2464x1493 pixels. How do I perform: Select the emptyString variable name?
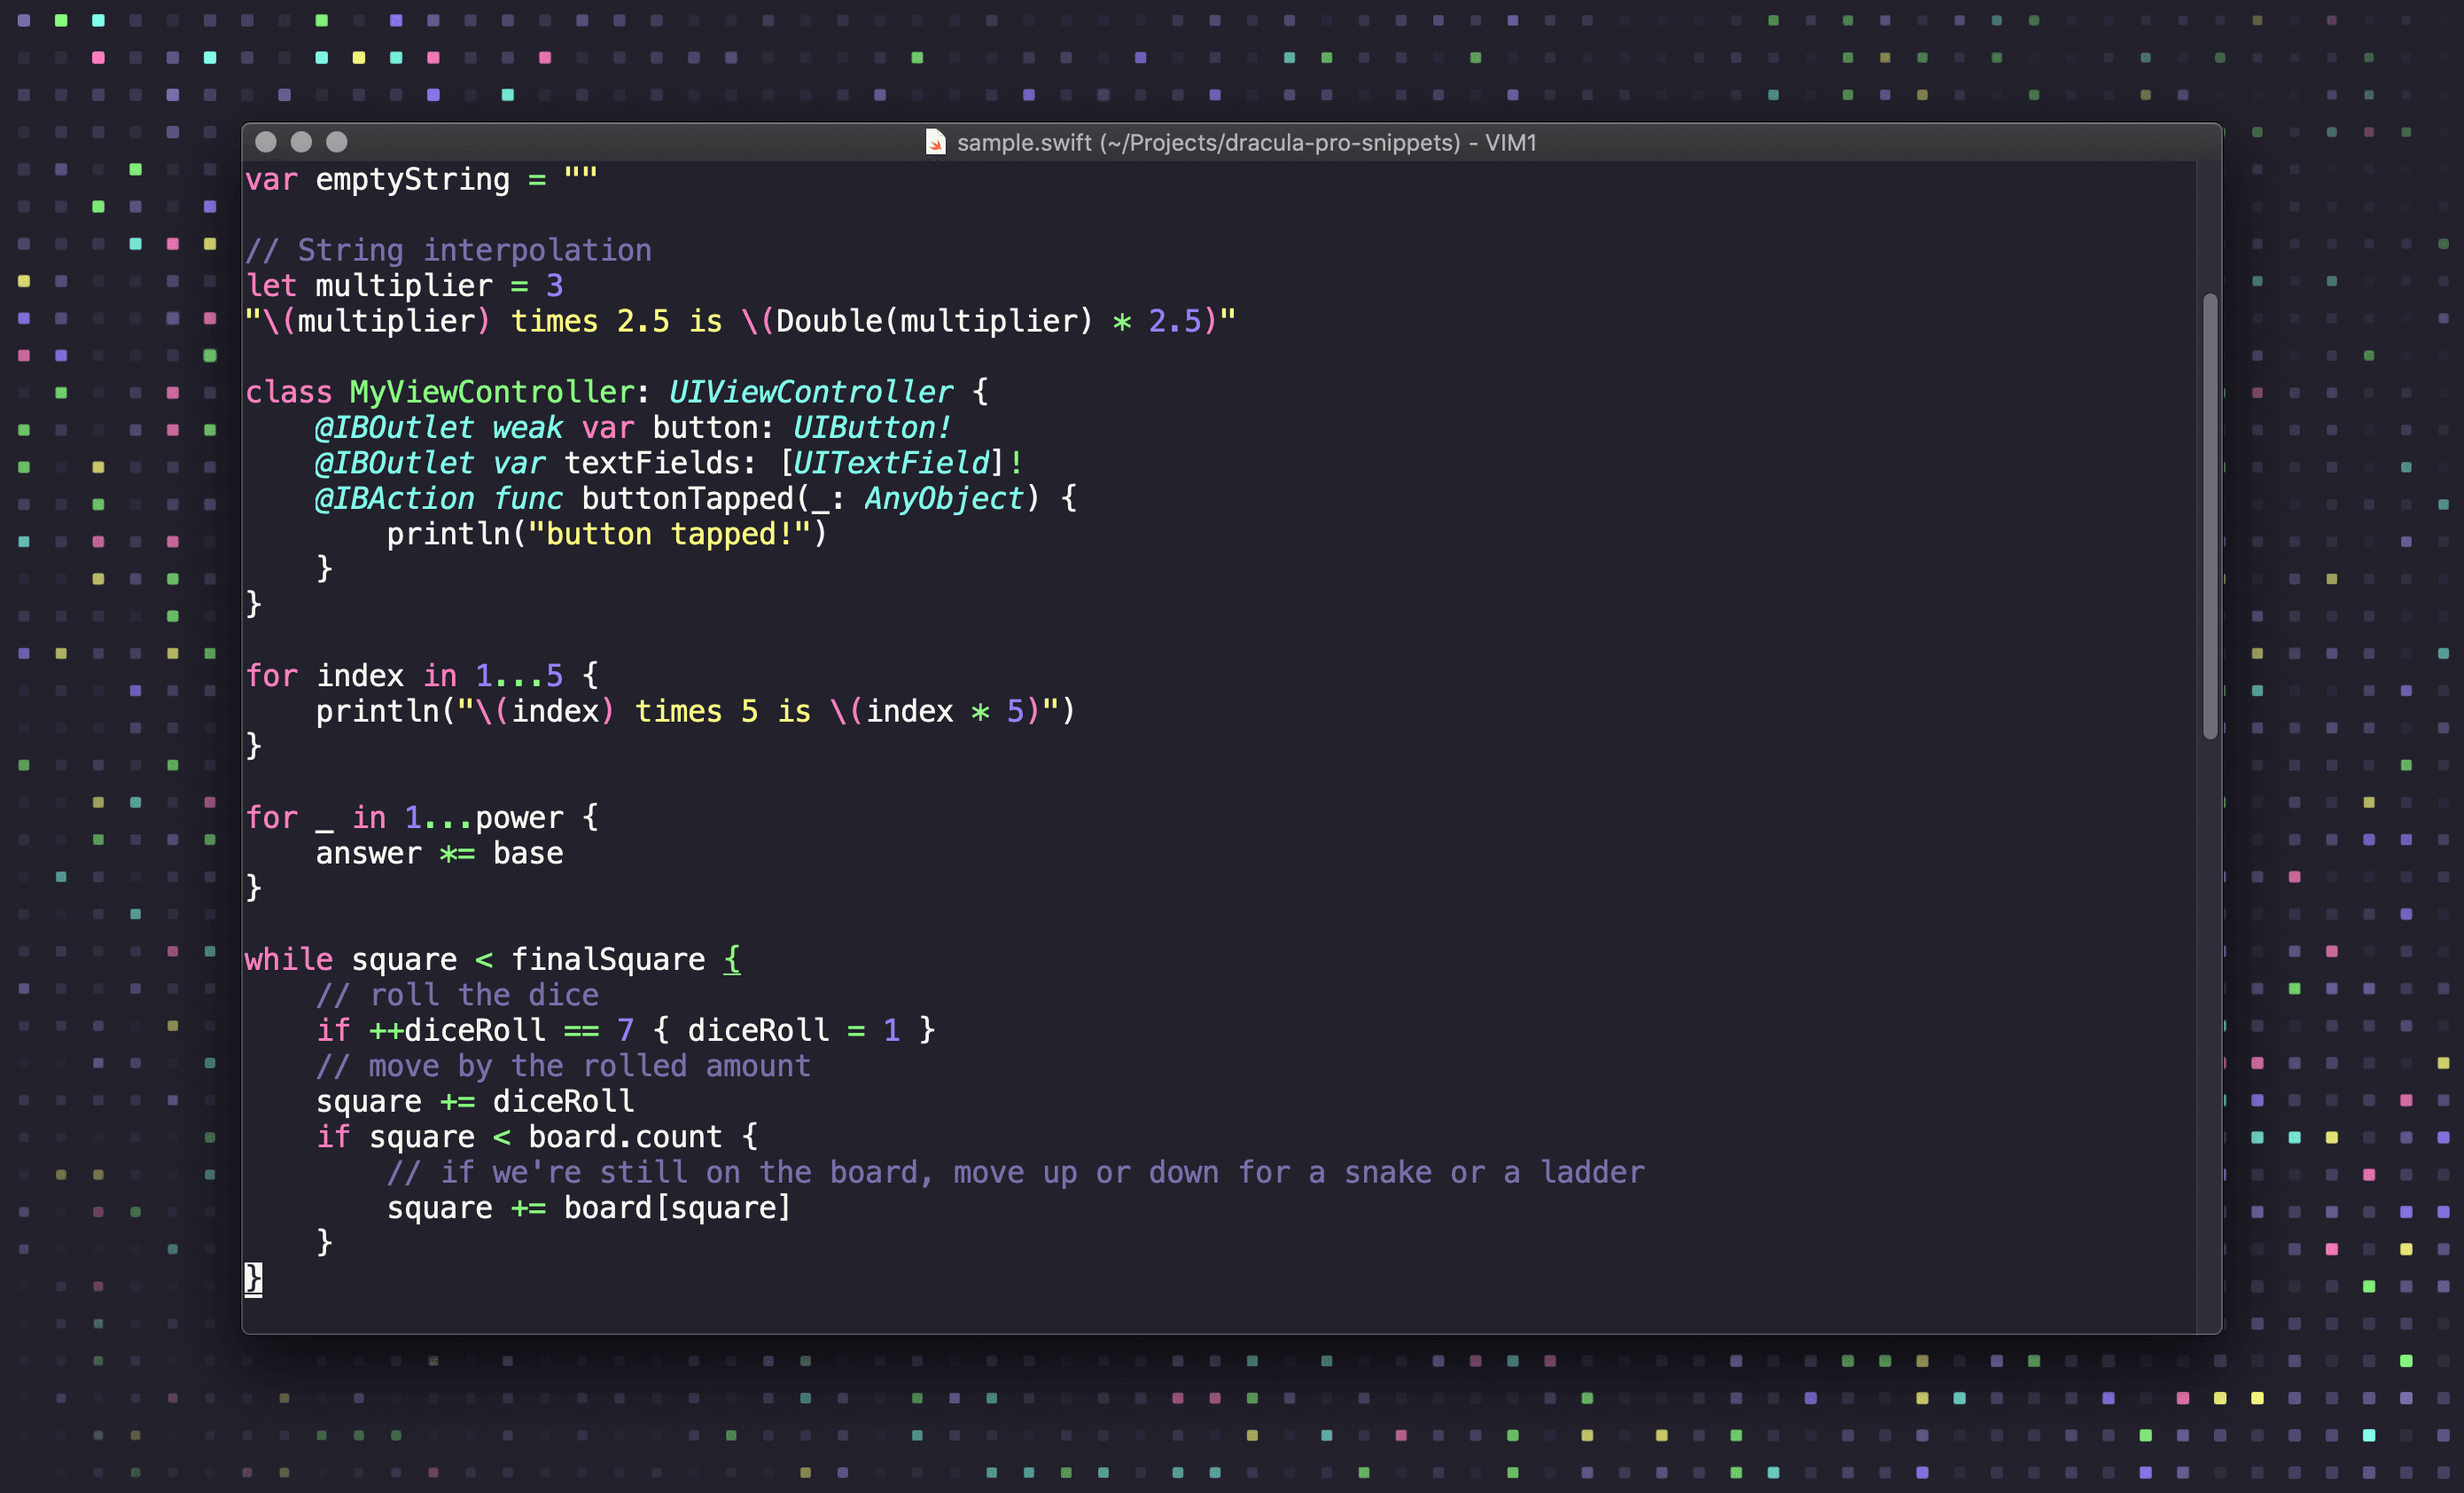pos(413,180)
